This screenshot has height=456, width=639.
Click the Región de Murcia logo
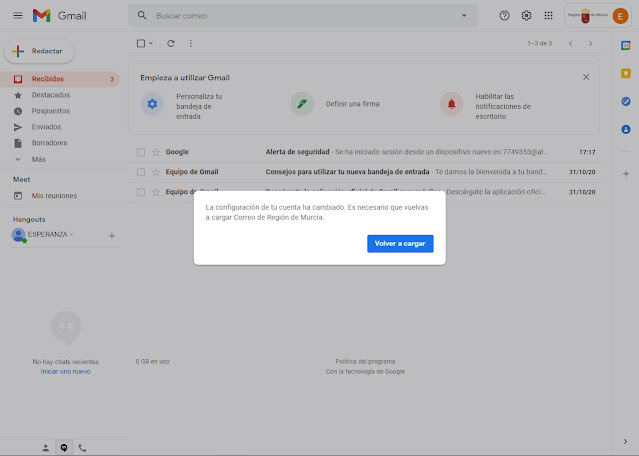tap(588, 15)
